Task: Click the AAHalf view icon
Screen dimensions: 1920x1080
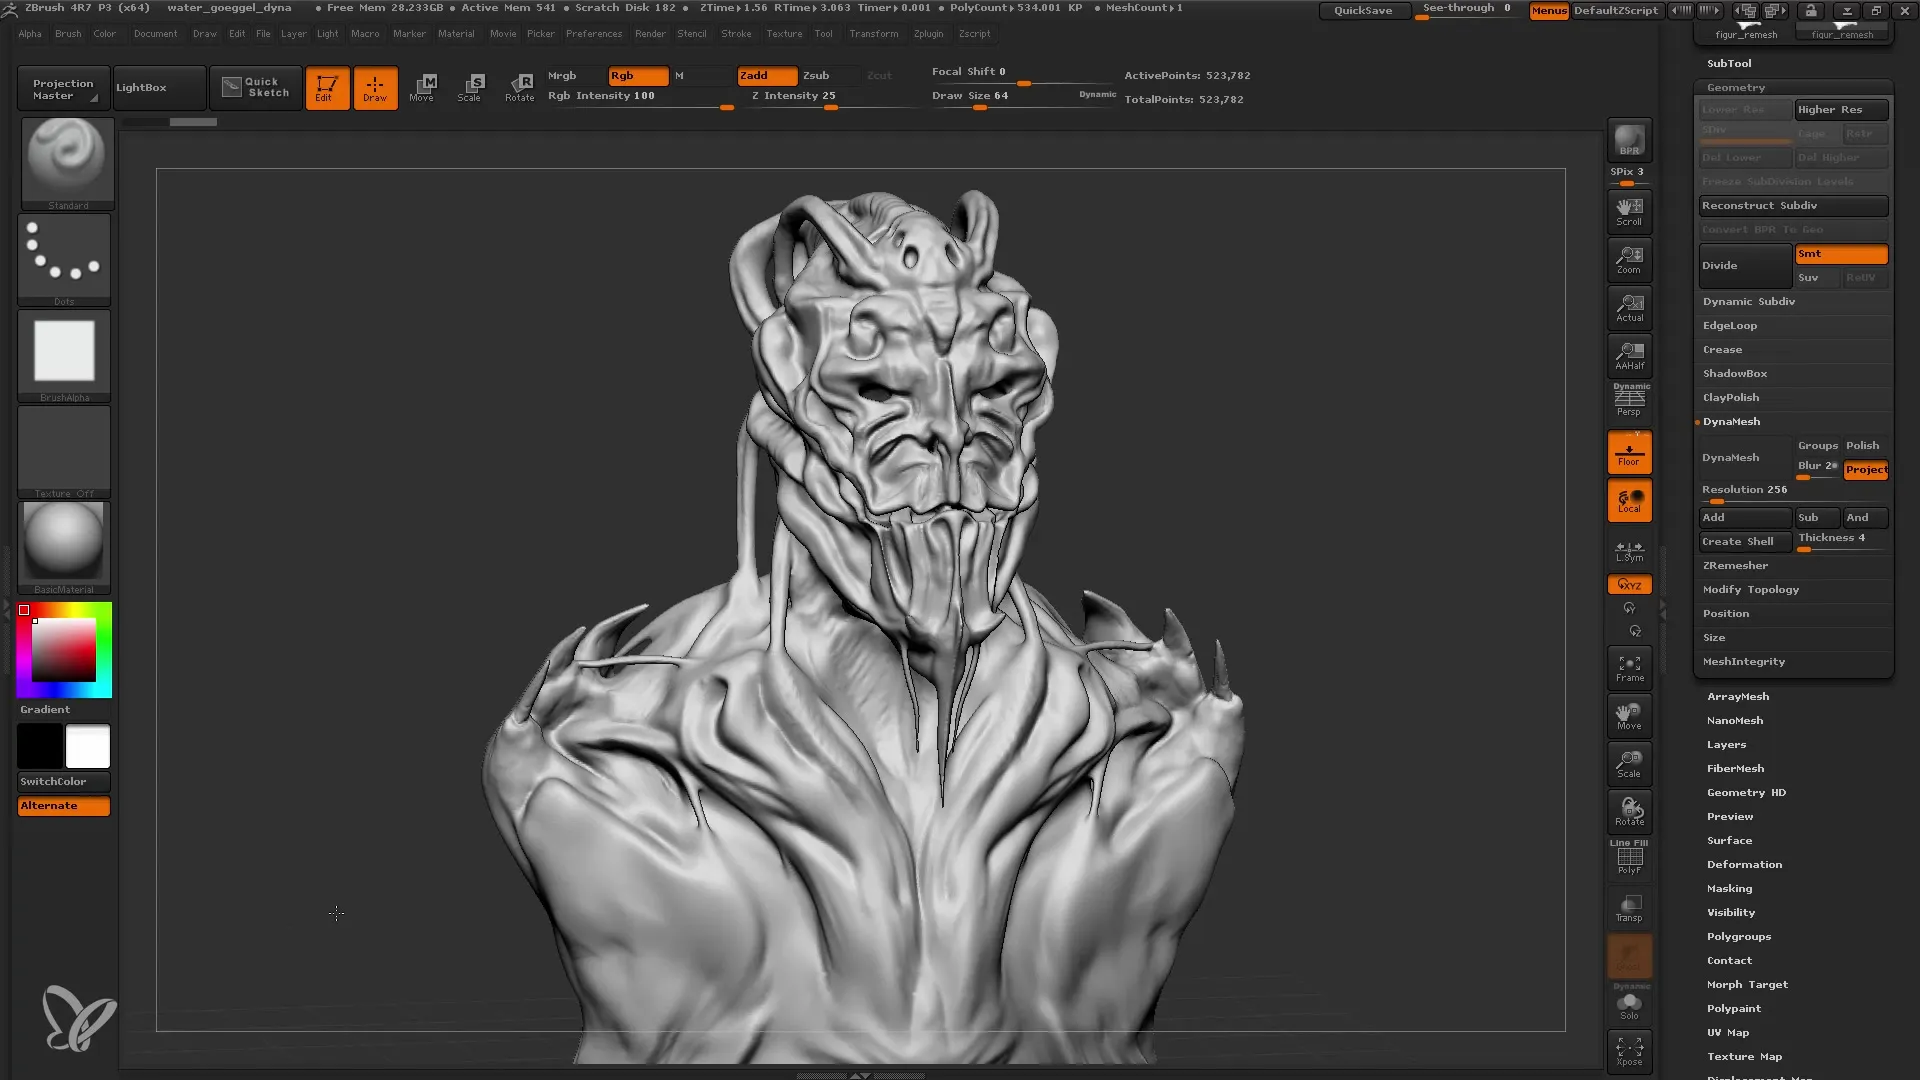Action: point(1629,355)
